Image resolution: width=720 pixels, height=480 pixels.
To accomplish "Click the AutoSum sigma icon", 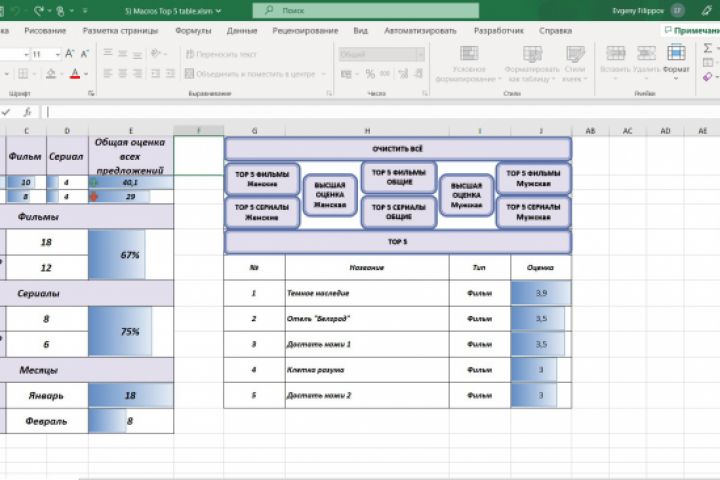I will coord(708,48).
